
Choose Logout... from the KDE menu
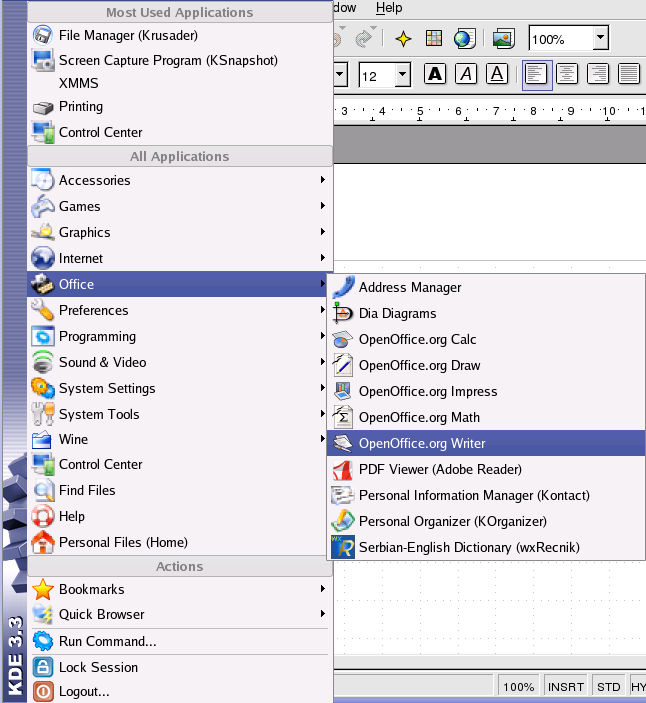(84, 691)
